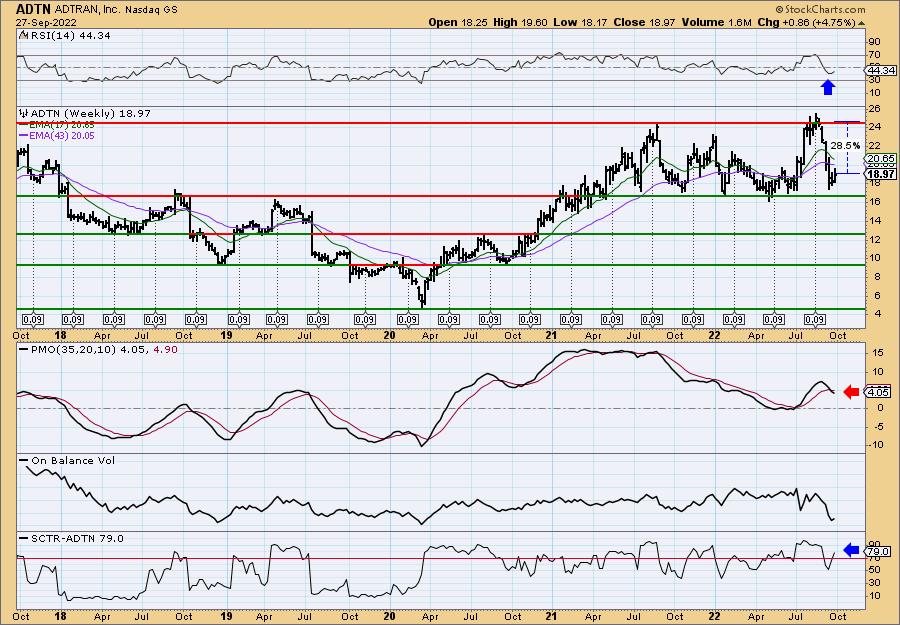This screenshot has height=625, width=900.
Task: Click the Nasdaq GS exchange label
Action: point(152,10)
